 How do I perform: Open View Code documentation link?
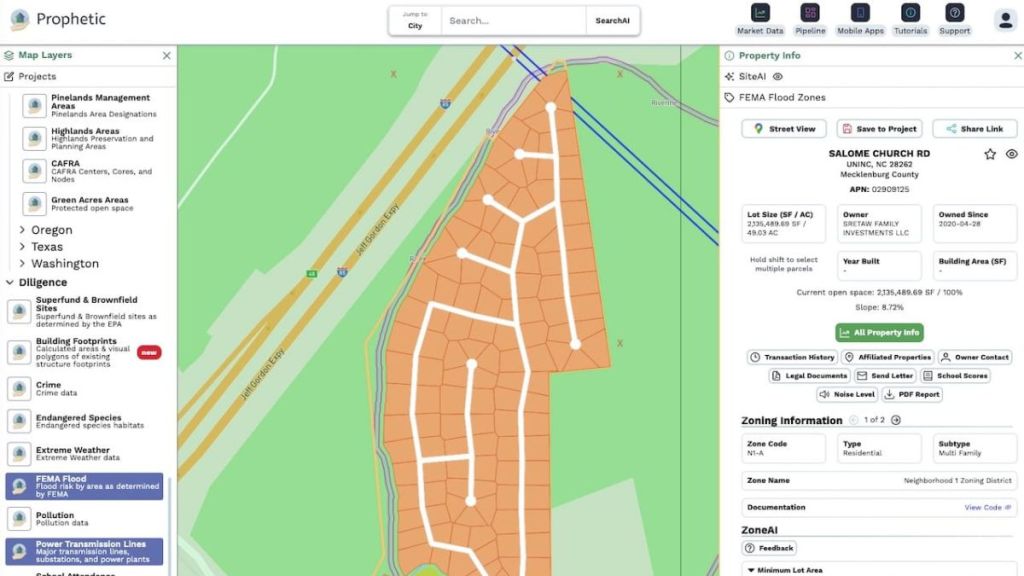(987, 507)
